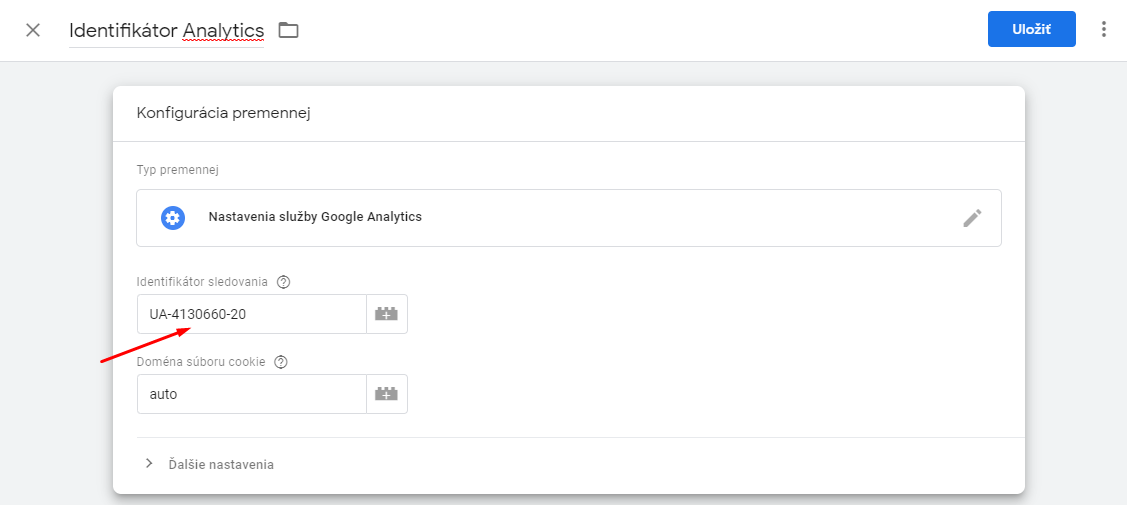This screenshot has width=1127, height=505.
Task: Click the Identifikátor sledovania label text
Action: [x=202, y=282]
